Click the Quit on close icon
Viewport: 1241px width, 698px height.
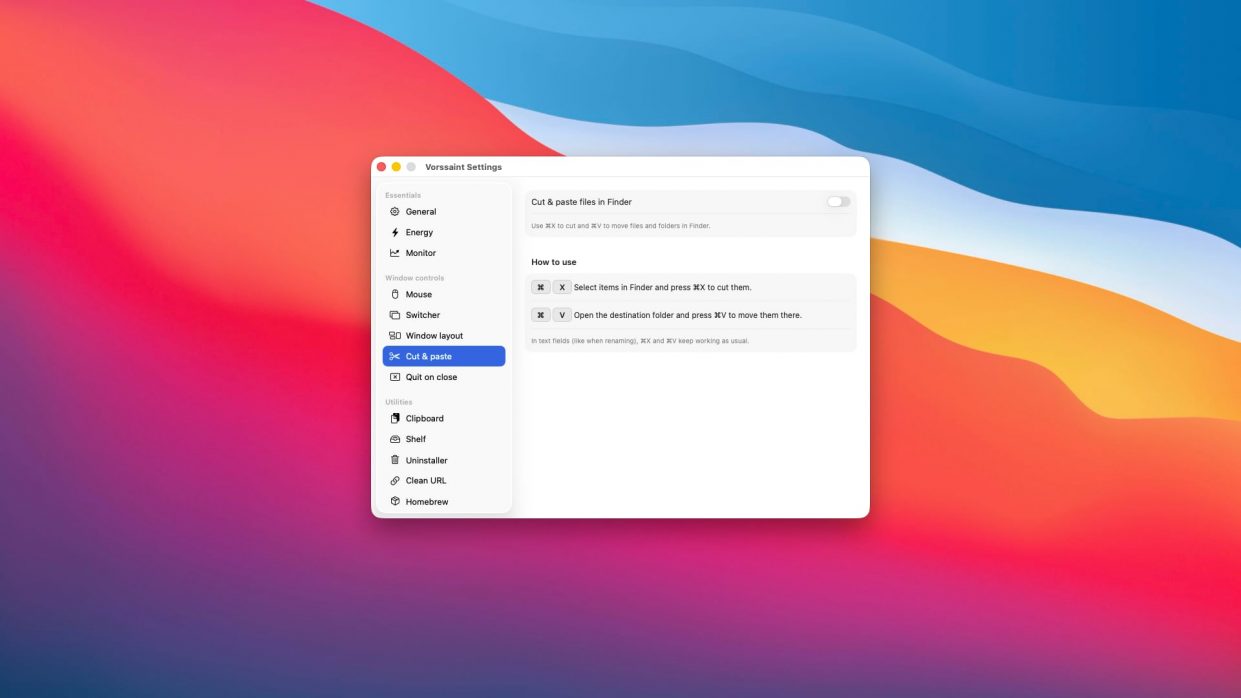pyautogui.click(x=395, y=377)
